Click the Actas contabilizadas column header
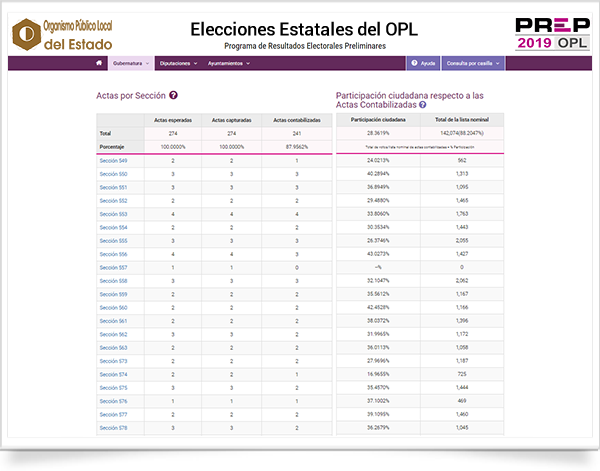 coord(297,120)
